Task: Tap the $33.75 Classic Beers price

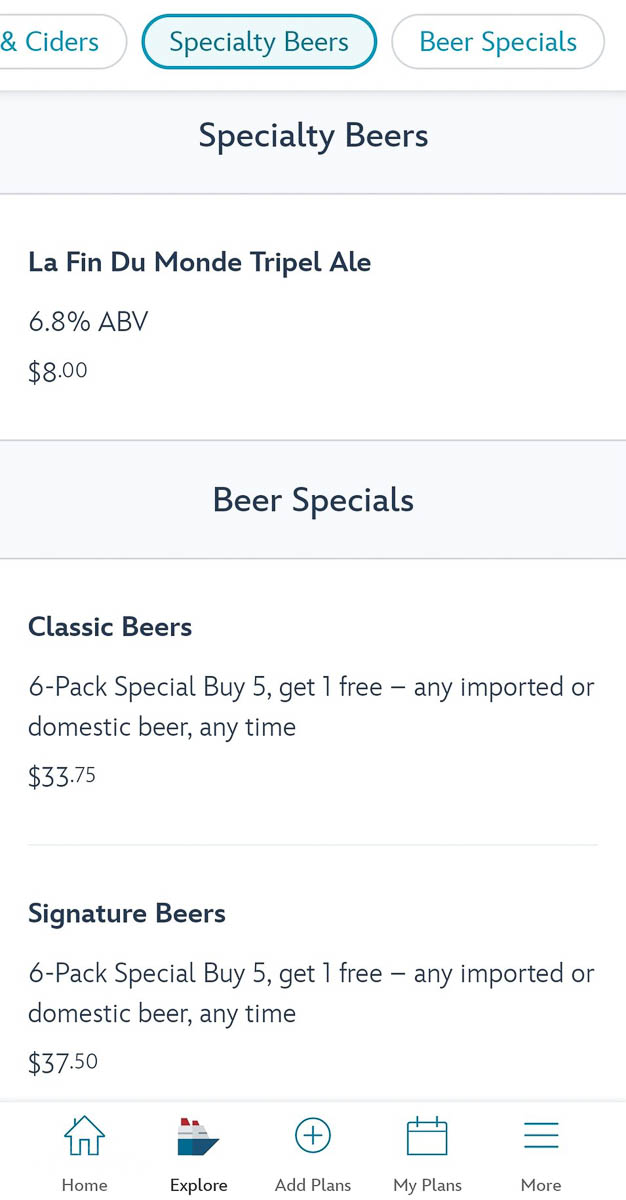Action: click(62, 777)
